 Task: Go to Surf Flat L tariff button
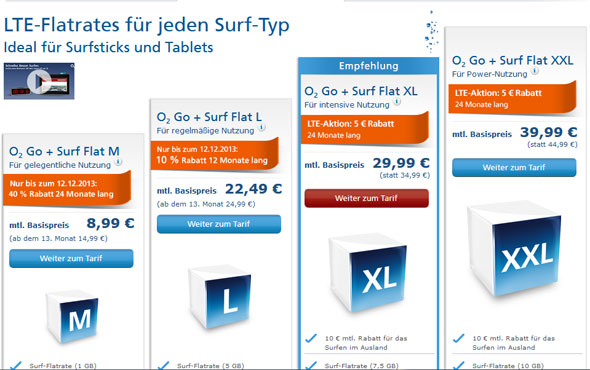coord(219,224)
